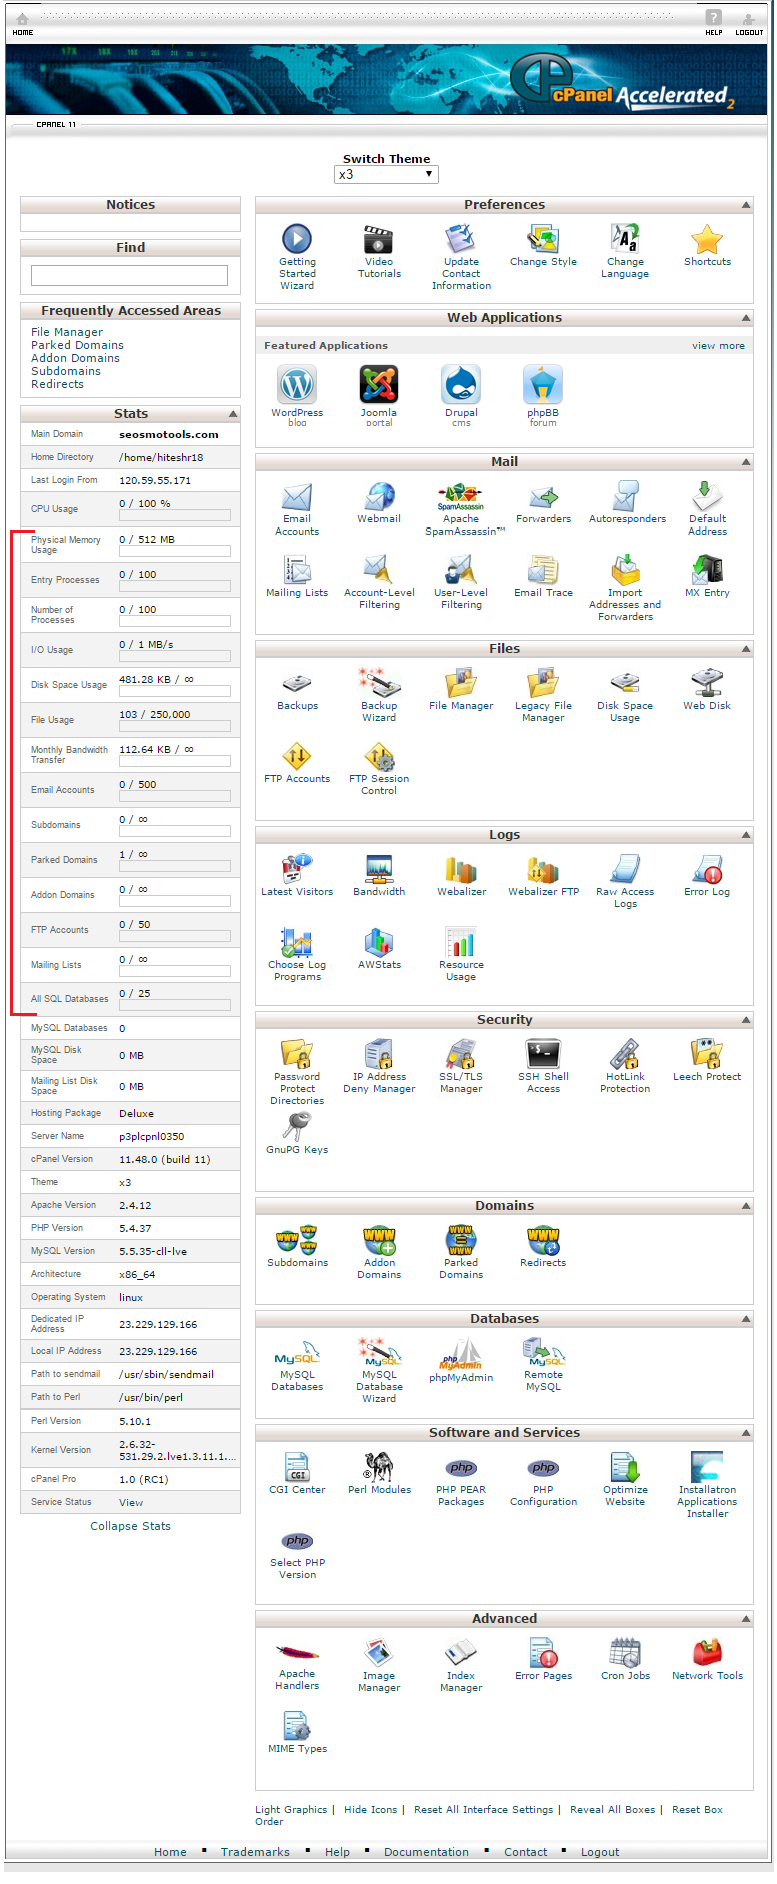777x1884 pixels.
Task: Open the Switch Theme dropdown
Action: pyautogui.click(x=386, y=174)
